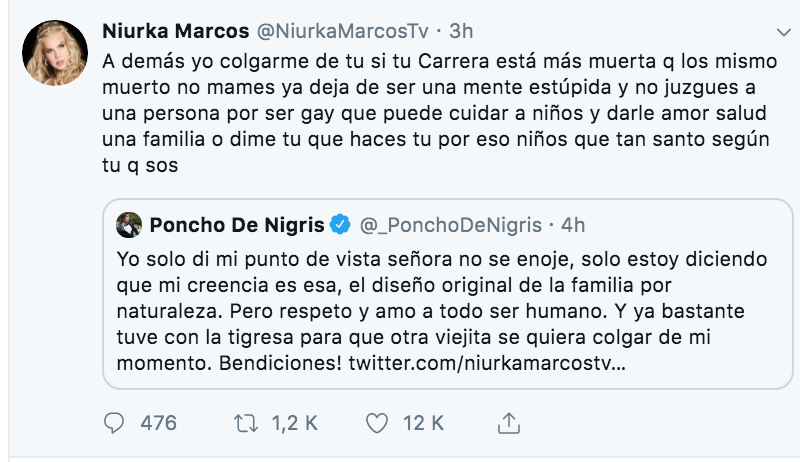Click the 12 K likes count
Image resolution: width=800 pixels, height=462 pixels.
point(422,423)
